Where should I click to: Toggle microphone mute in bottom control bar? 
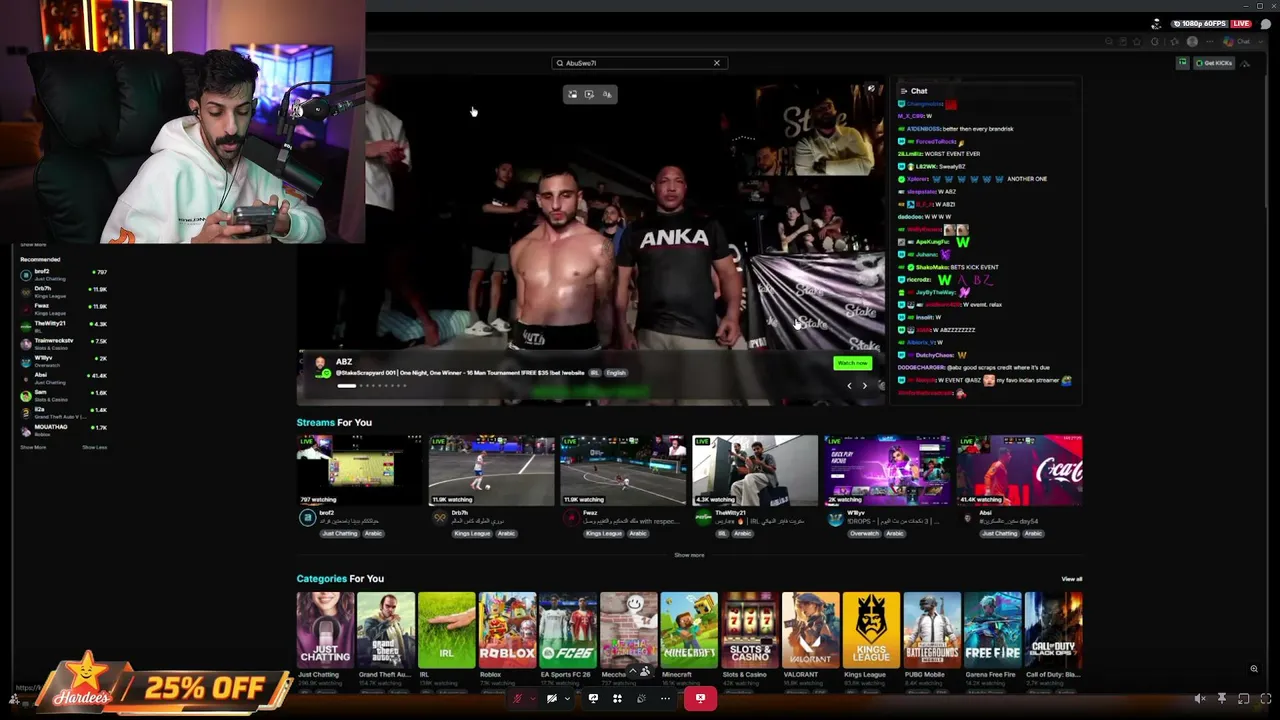click(x=517, y=699)
